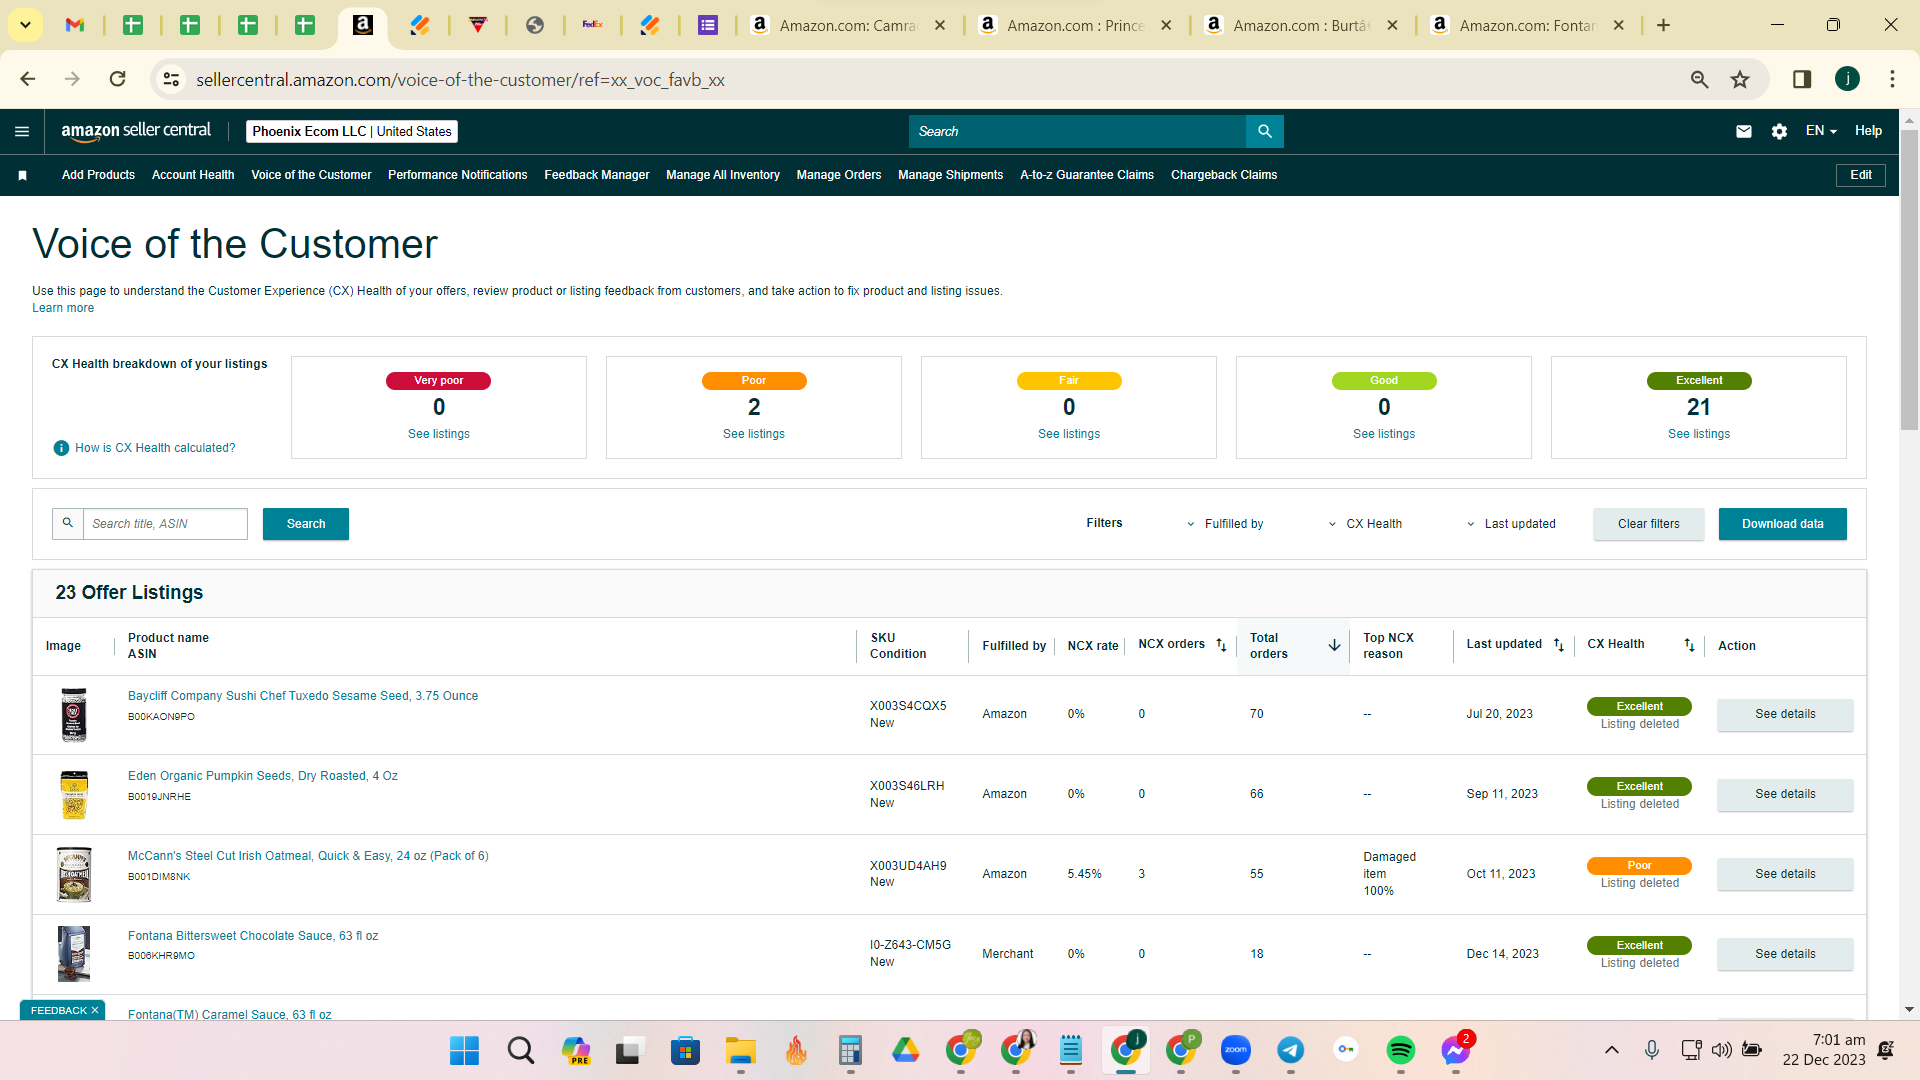Viewport: 1920px width, 1080px height.
Task: Click the top Seller Central search box
Action: [1078, 131]
